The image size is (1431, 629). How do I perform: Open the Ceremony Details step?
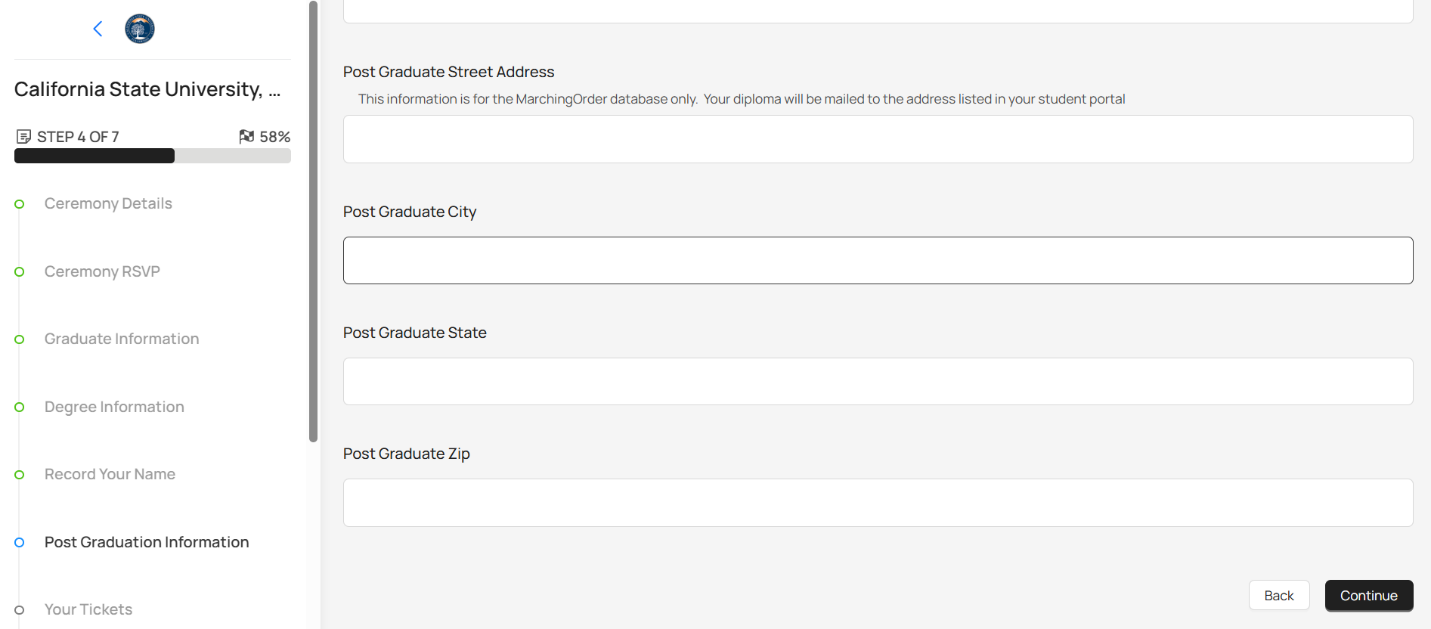108,204
